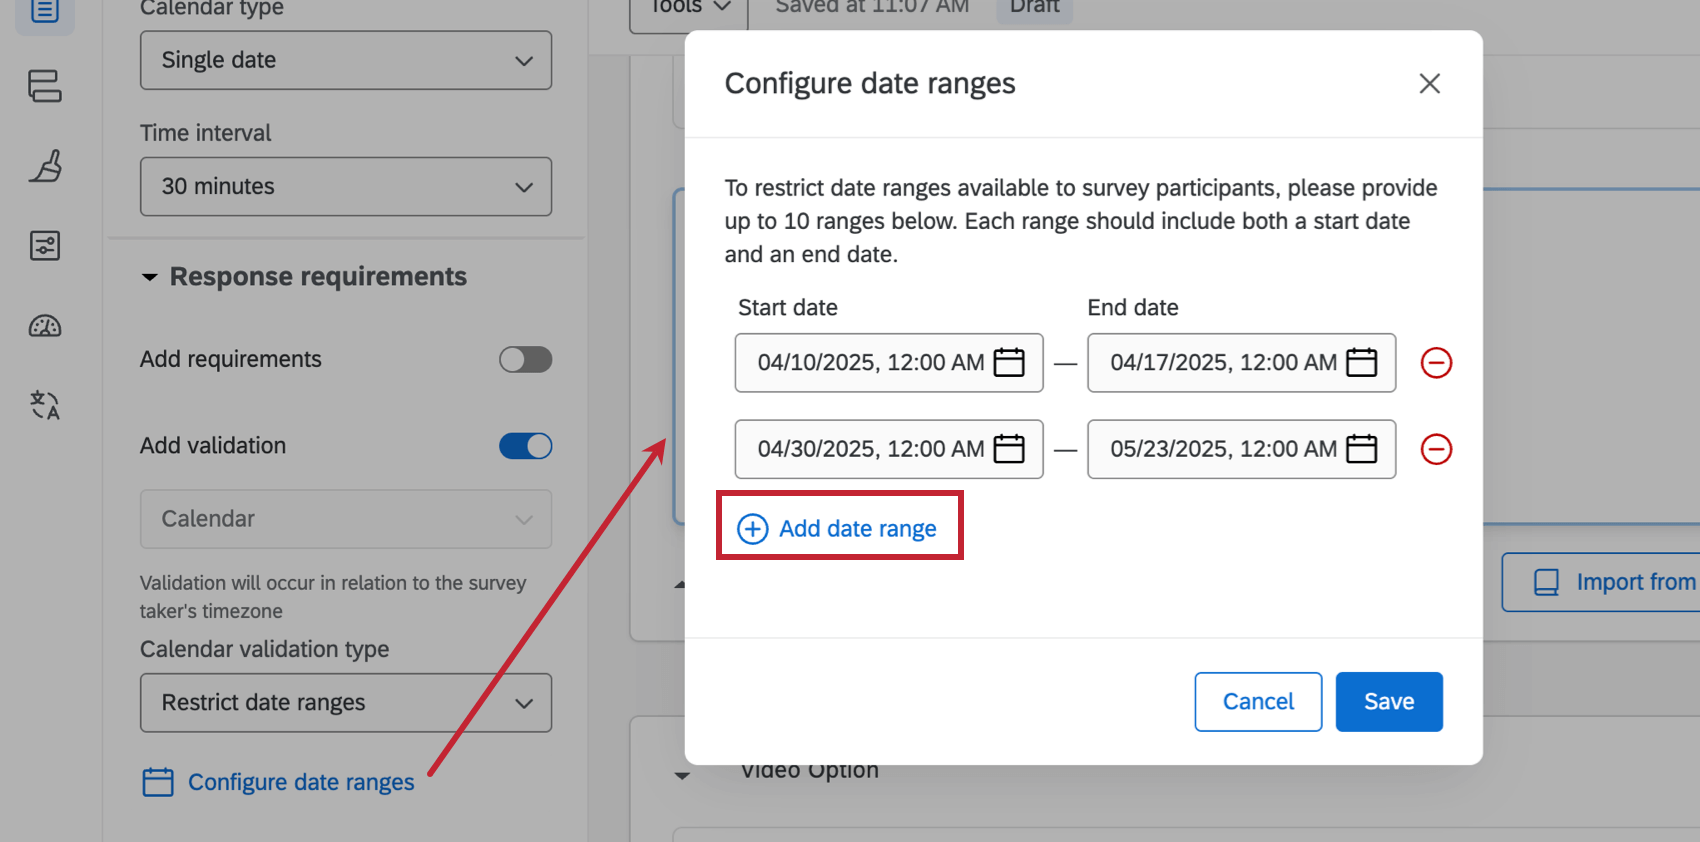Cancel the date range configuration
1700x842 pixels.
(1257, 702)
